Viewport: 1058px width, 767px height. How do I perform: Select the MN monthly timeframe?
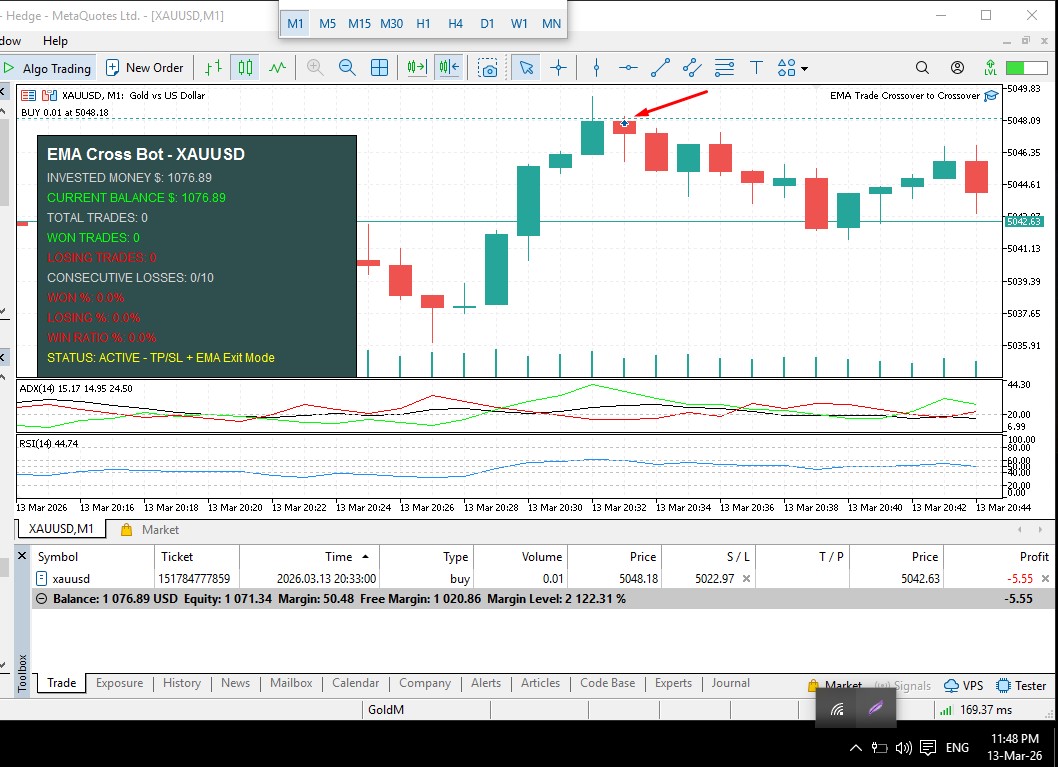(x=551, y=24)
